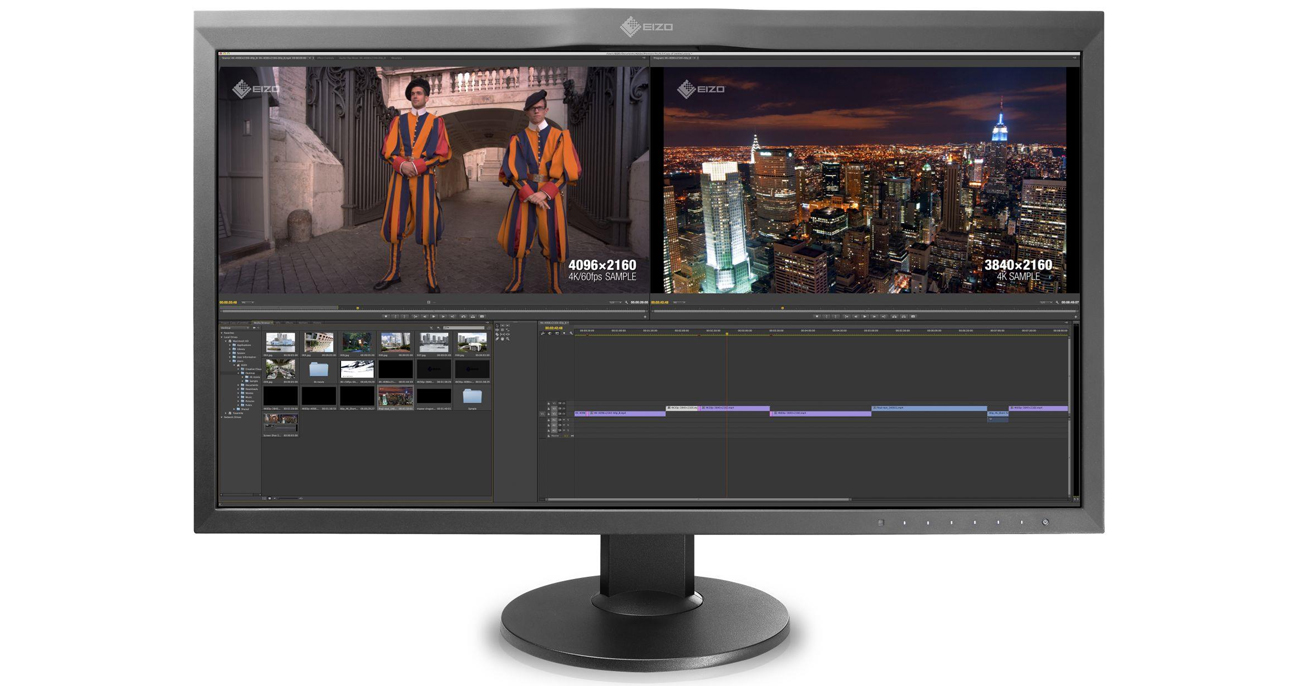This screenshot has height=686, width=1300.
Task: Select night city clip thumbnail in Media Browser
Action: click(x=395, y=396)
